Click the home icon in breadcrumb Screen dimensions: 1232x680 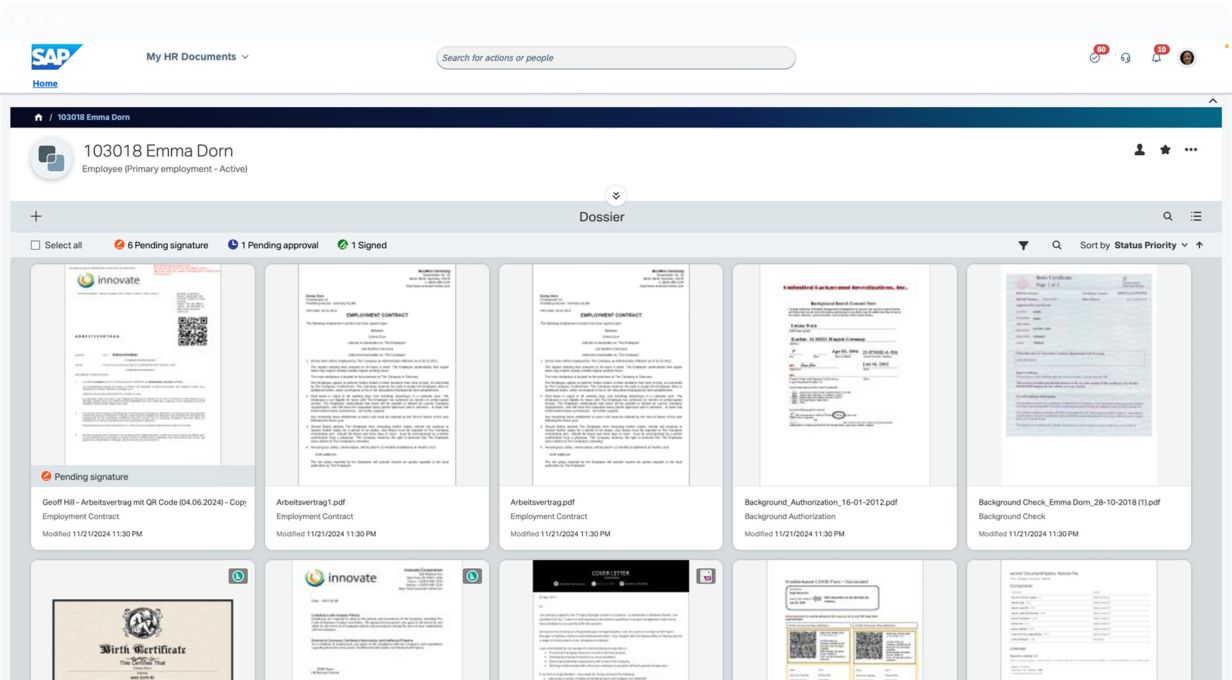pyautogui.click(x=38, y=118)
